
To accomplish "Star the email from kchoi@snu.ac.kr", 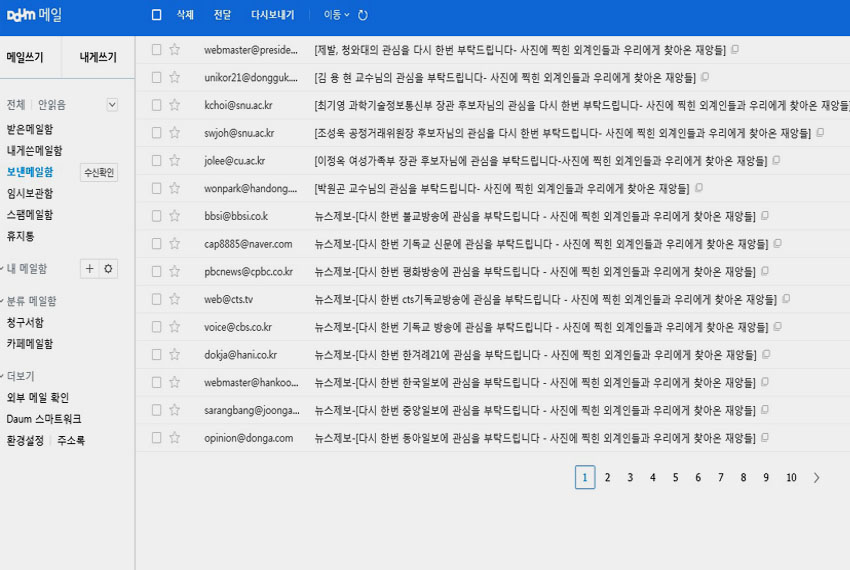I will (174, 105).
